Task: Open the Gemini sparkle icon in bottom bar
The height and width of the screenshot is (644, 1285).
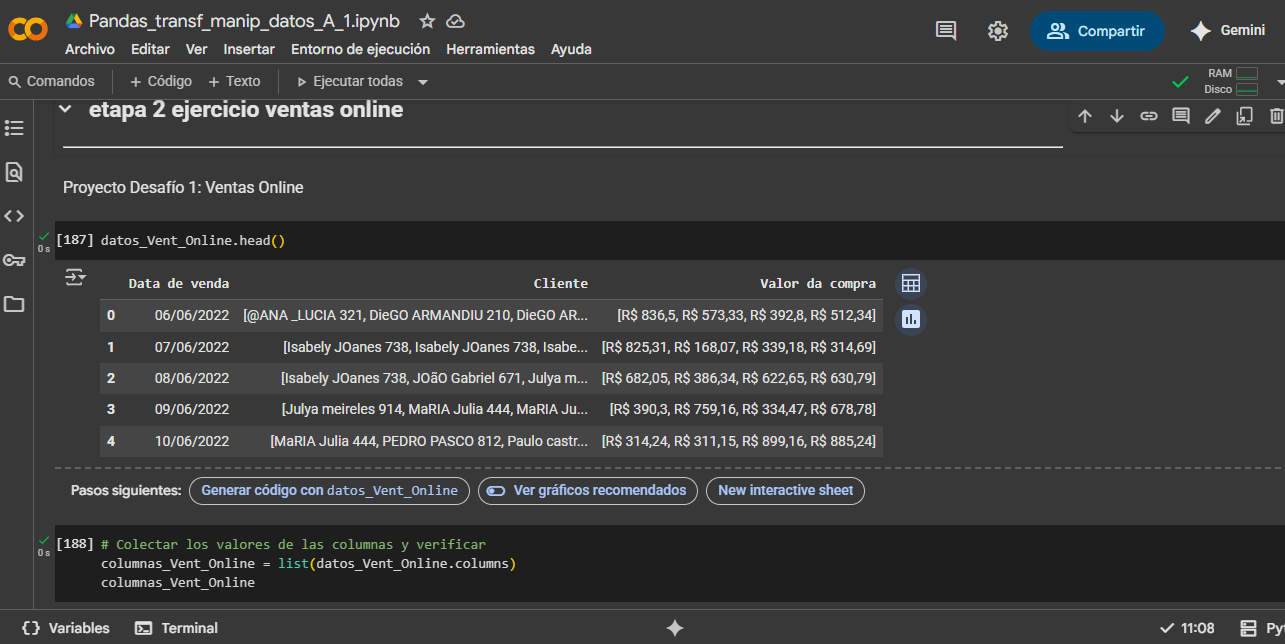Action: coord(675,628)
